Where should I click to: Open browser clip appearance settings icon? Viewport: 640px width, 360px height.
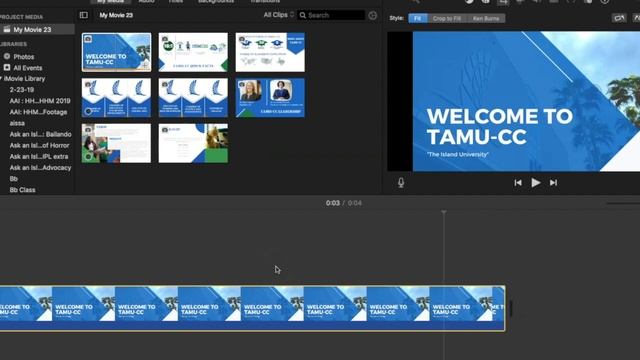coord(373,16)
